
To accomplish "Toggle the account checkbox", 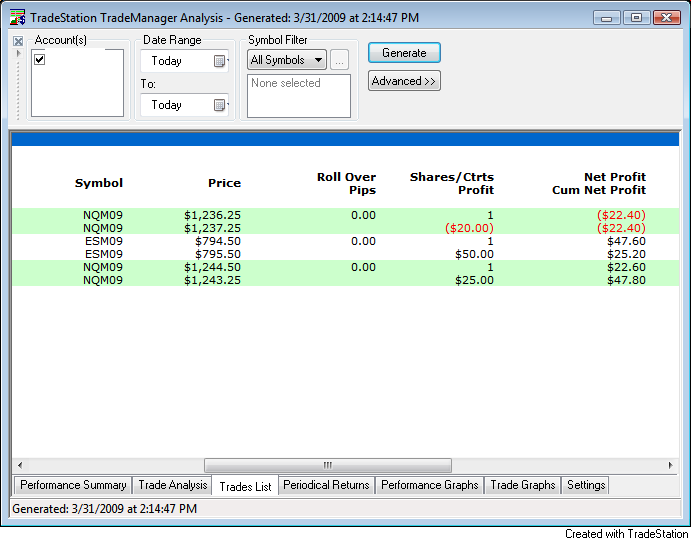I will tap(40, 59).
